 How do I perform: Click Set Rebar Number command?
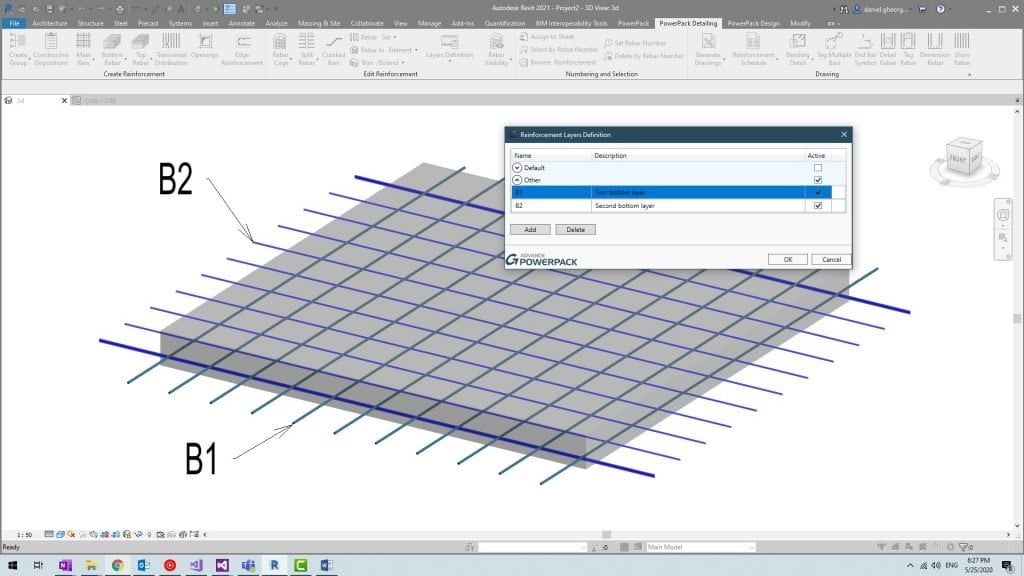635,43
